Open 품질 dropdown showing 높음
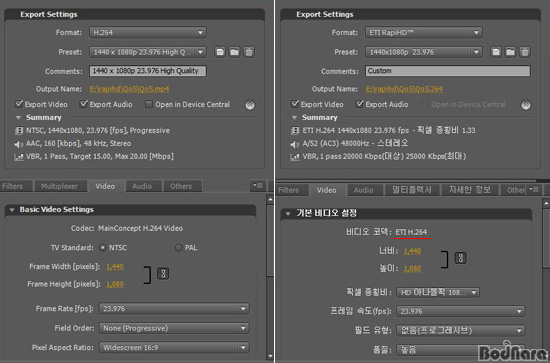550x363 pixels. [x=461, y=350]
